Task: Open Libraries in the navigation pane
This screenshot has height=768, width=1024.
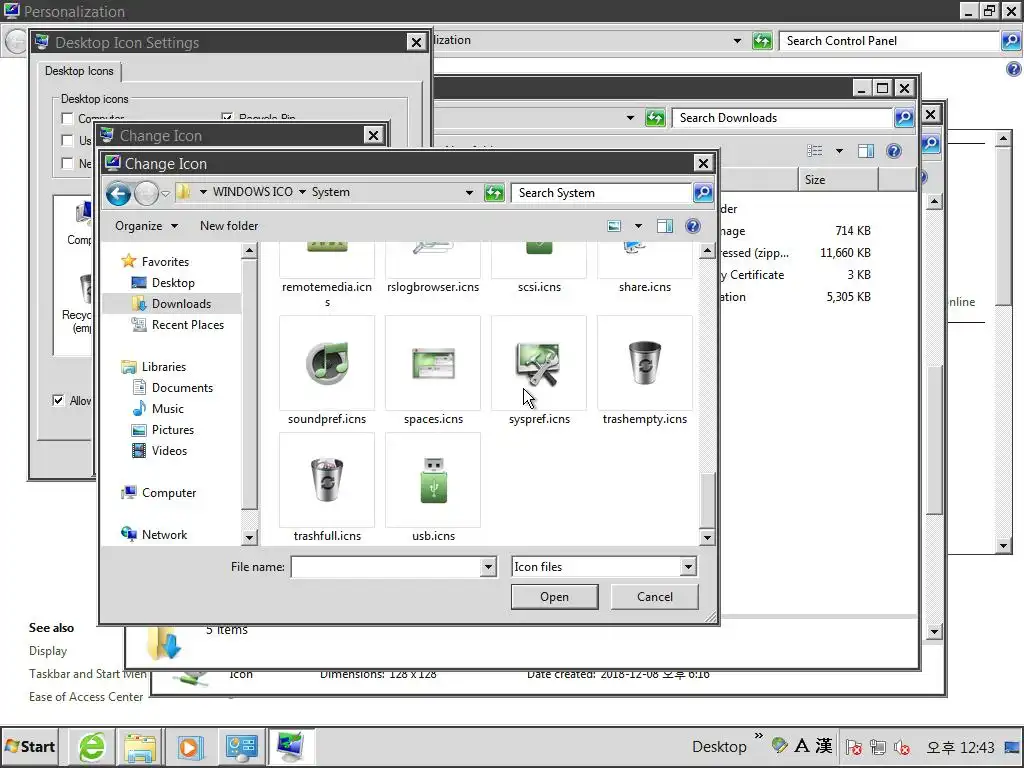Action: tap(163, 367)
